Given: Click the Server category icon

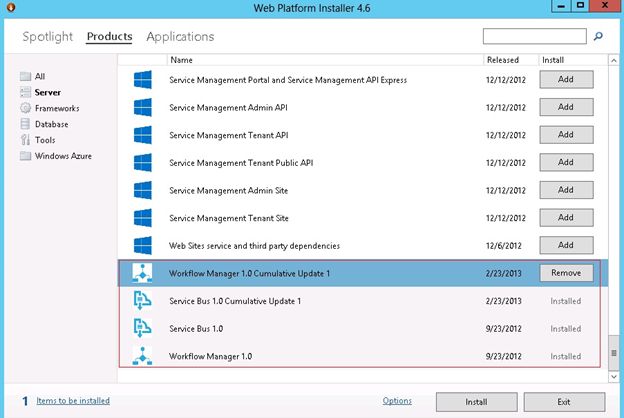Looking at the screenshot, I should [25, 92].
